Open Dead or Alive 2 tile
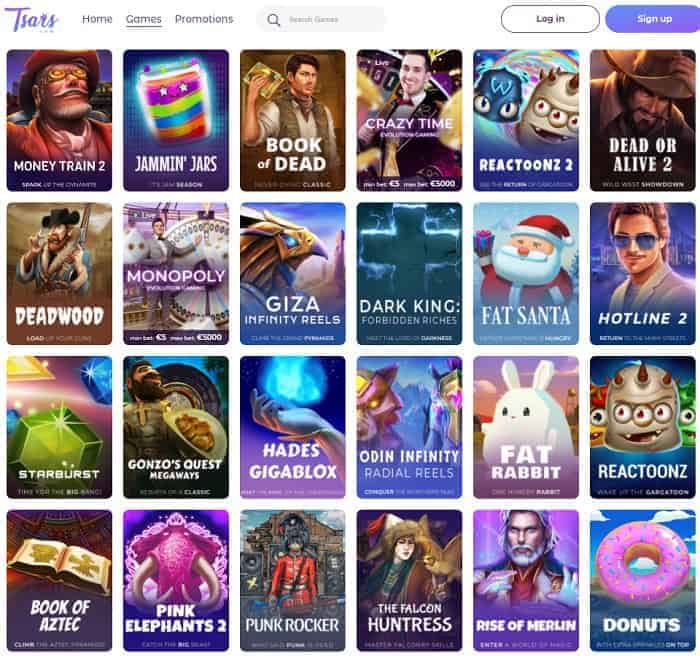The image size is (700, 656). tap(643, 120)
